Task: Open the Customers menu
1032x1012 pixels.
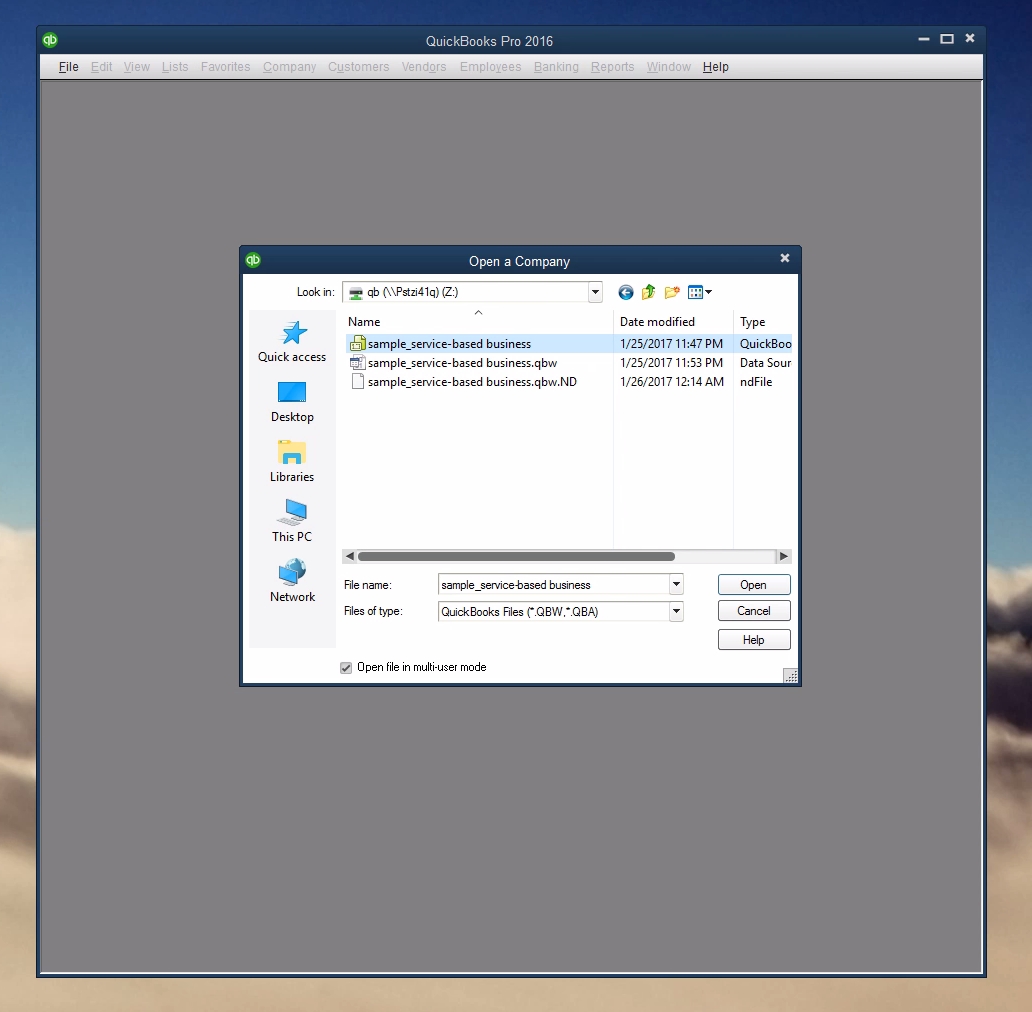Action: (x=359, y=67)
